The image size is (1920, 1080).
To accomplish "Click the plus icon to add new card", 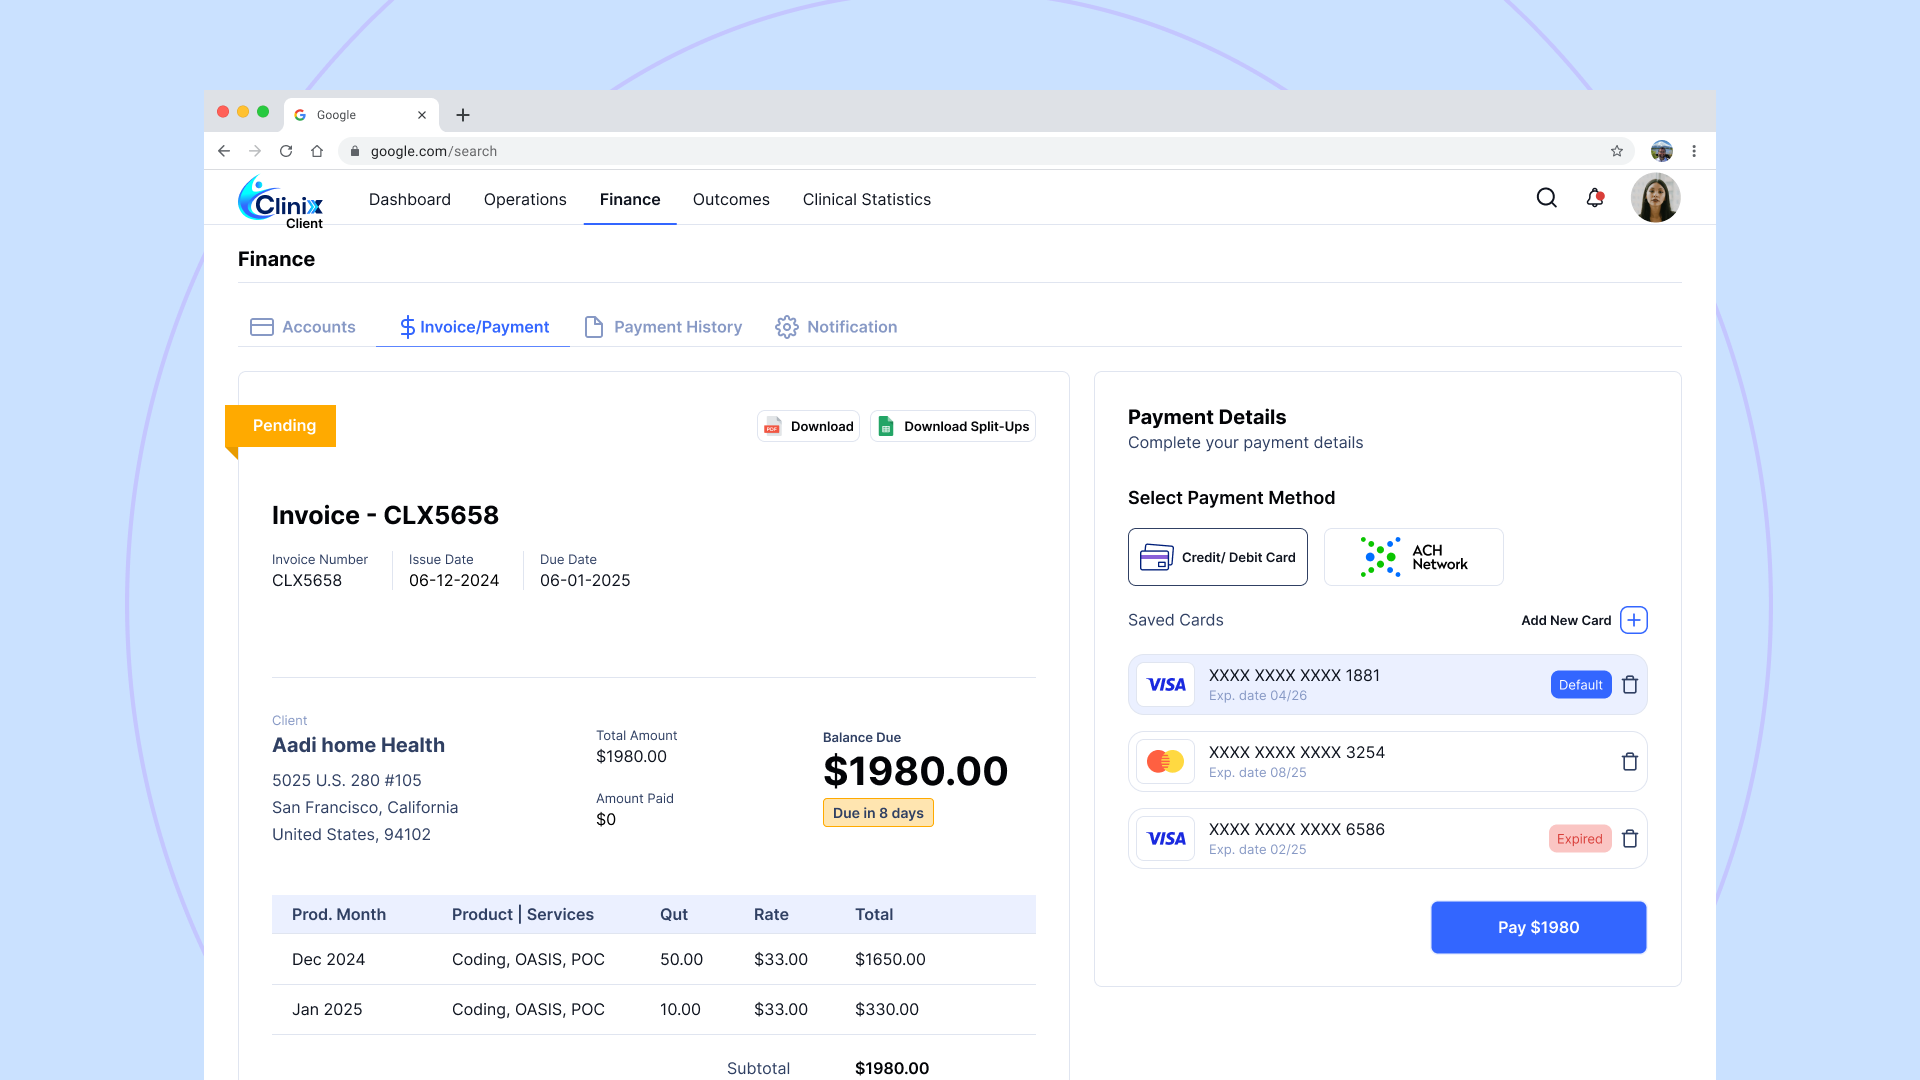I will 1634,620.
